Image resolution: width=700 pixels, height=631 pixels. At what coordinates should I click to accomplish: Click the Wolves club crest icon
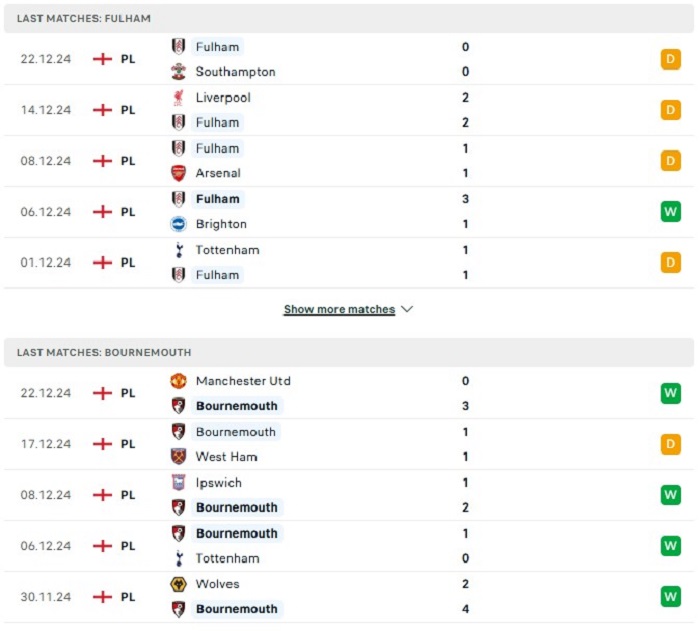click(x=178, y=584)
